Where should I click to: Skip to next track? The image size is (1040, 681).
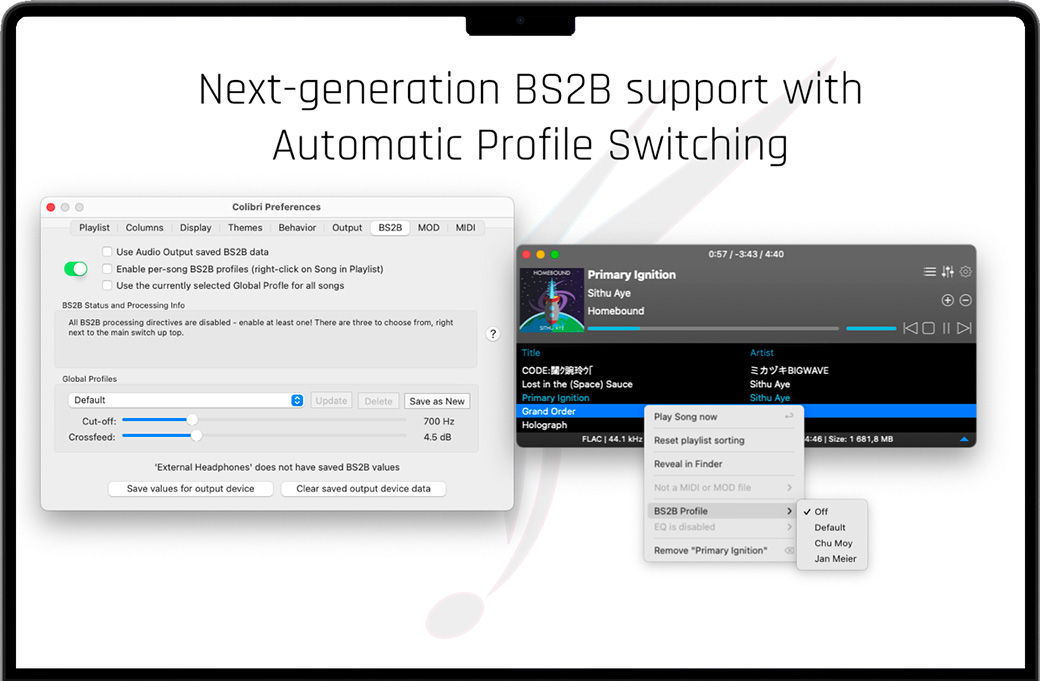964,328
